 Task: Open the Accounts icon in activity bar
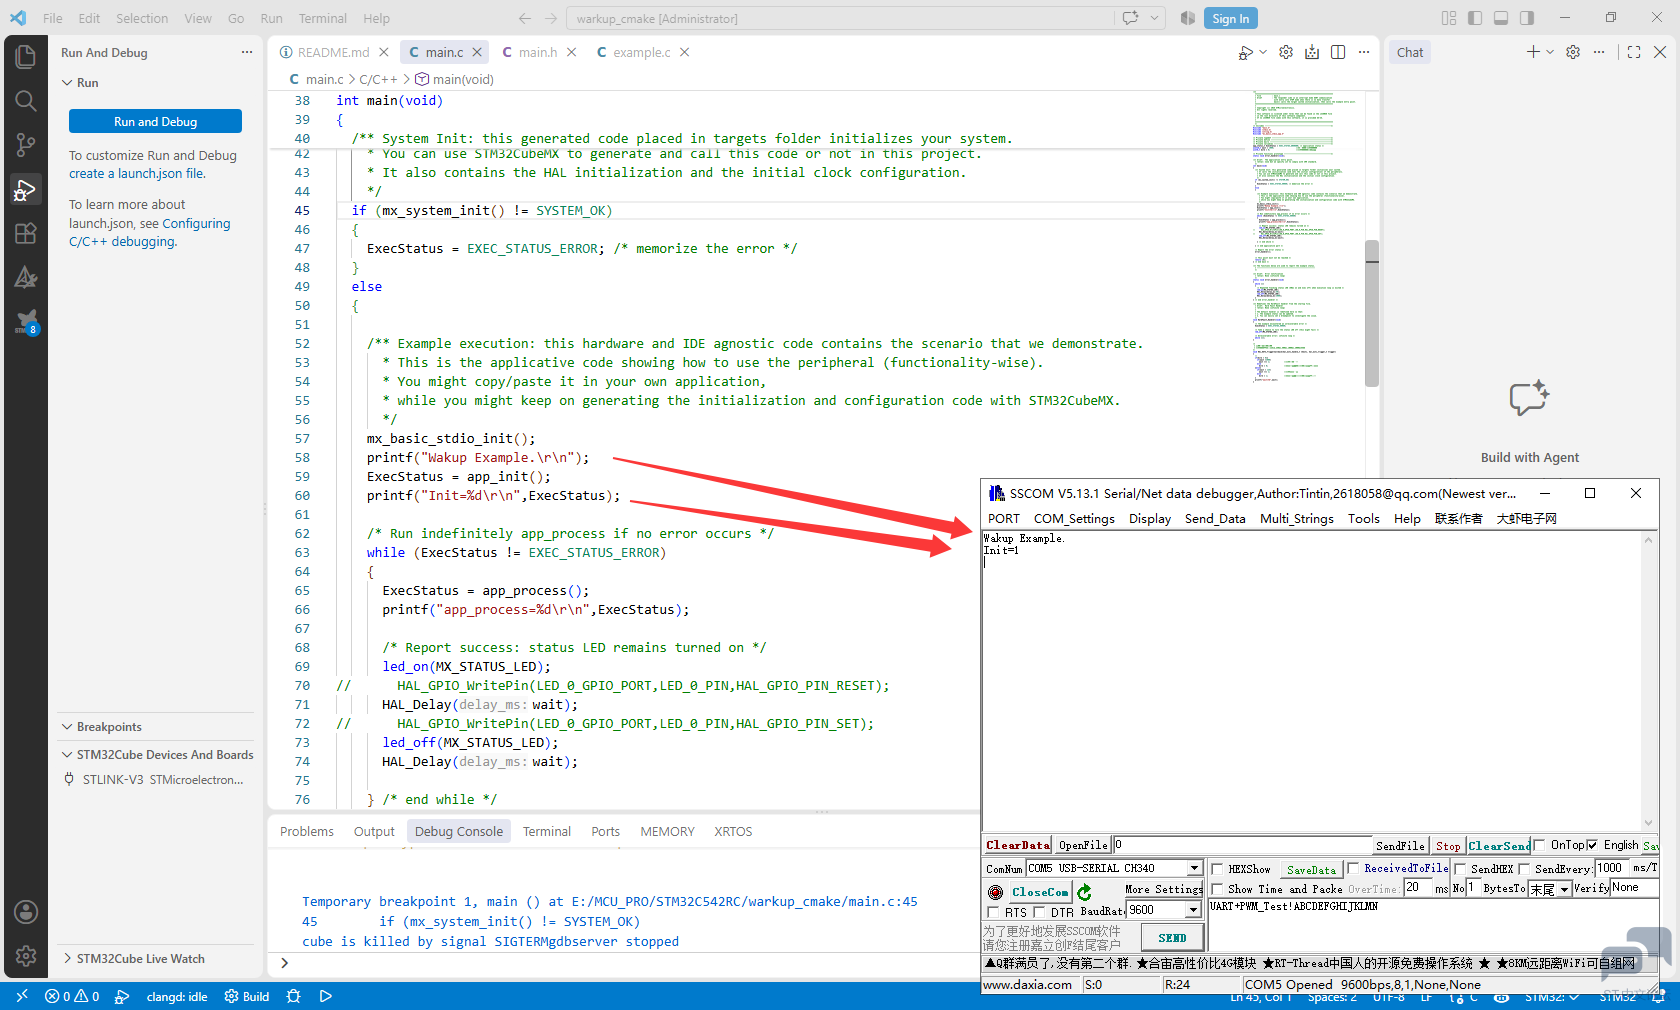click(26, 912)
